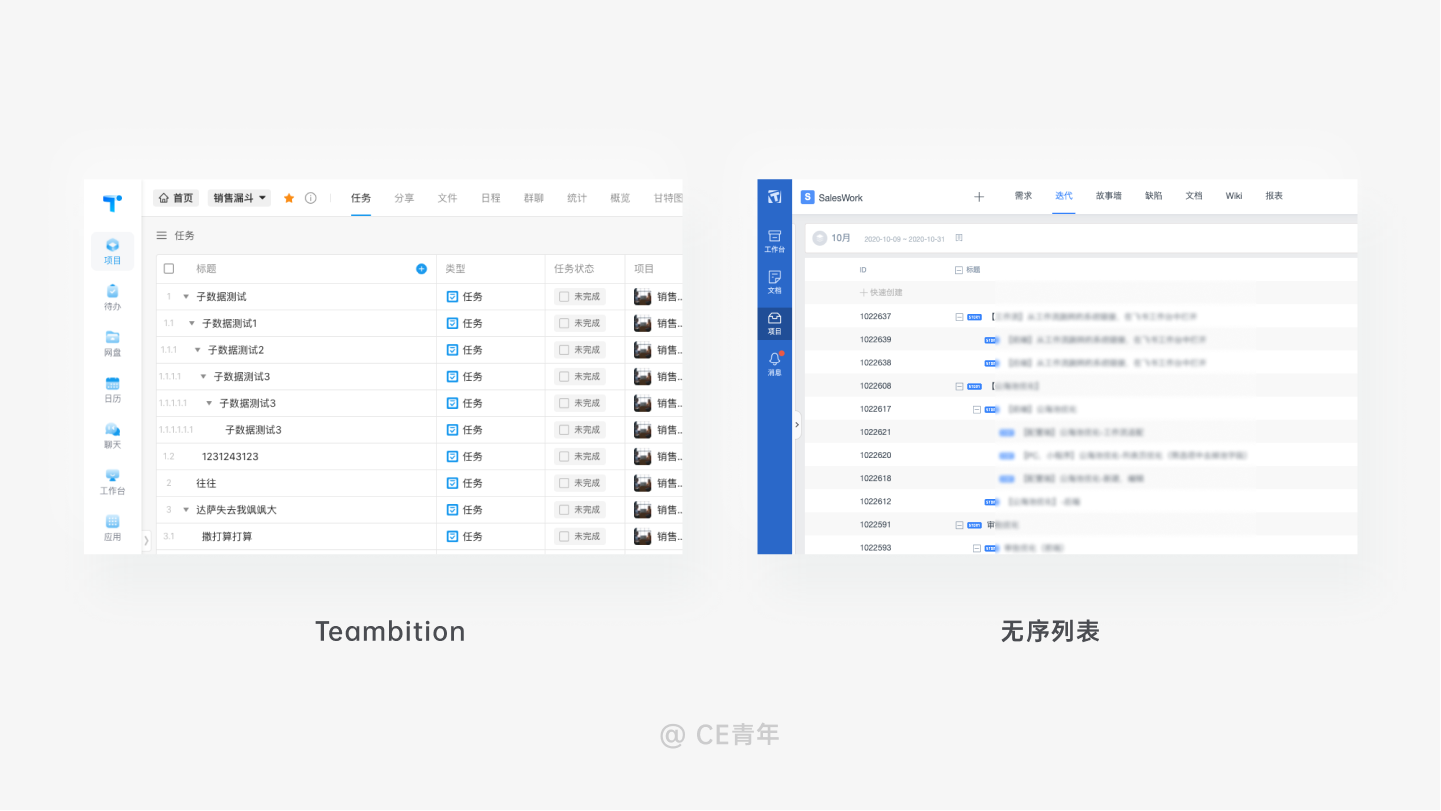Collapse all rows via 标题 header minus box
Viewport: 1441px width, 811px height.
point(959,270)
